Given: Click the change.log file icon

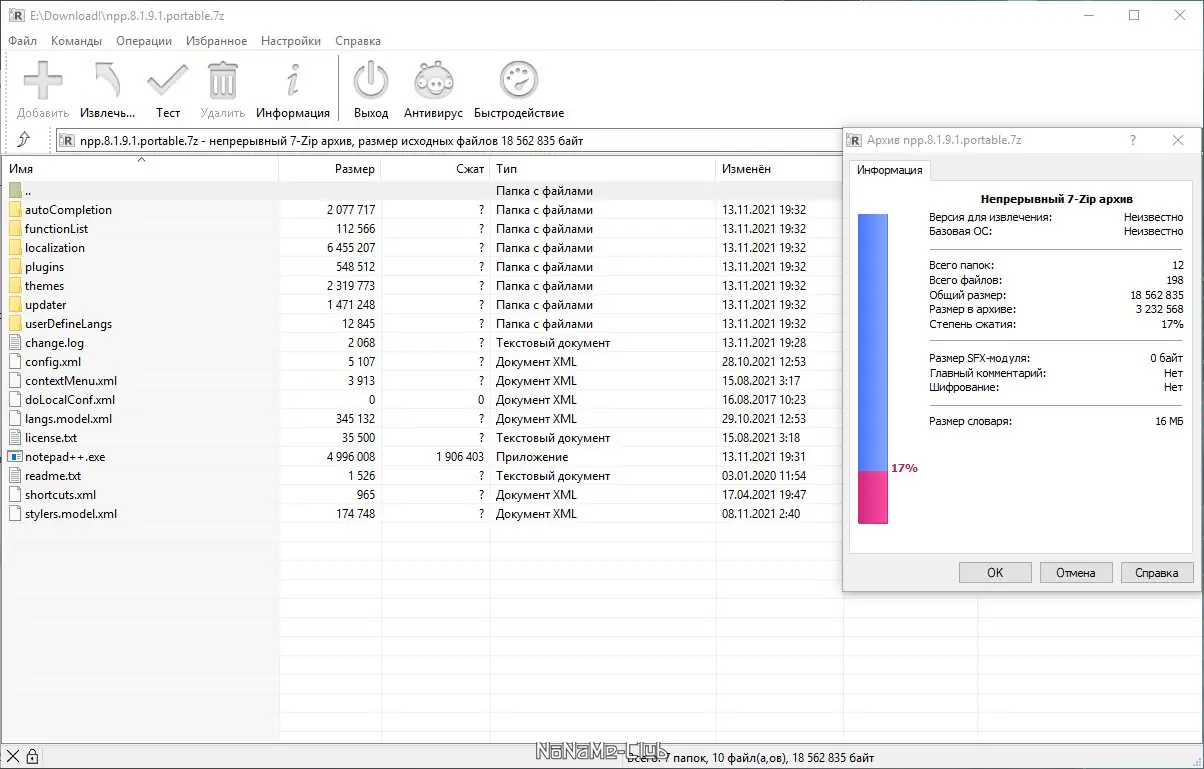Looking at the screenshot, I should [x=15, y=343].
